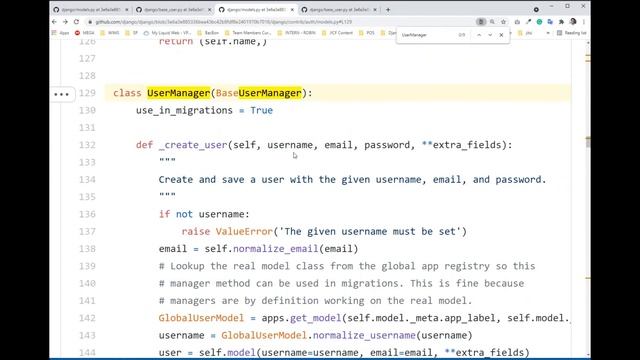Click **extra_fields parameter on line 132
Viewport: 640px width, 360px height.
click(461, 145)
